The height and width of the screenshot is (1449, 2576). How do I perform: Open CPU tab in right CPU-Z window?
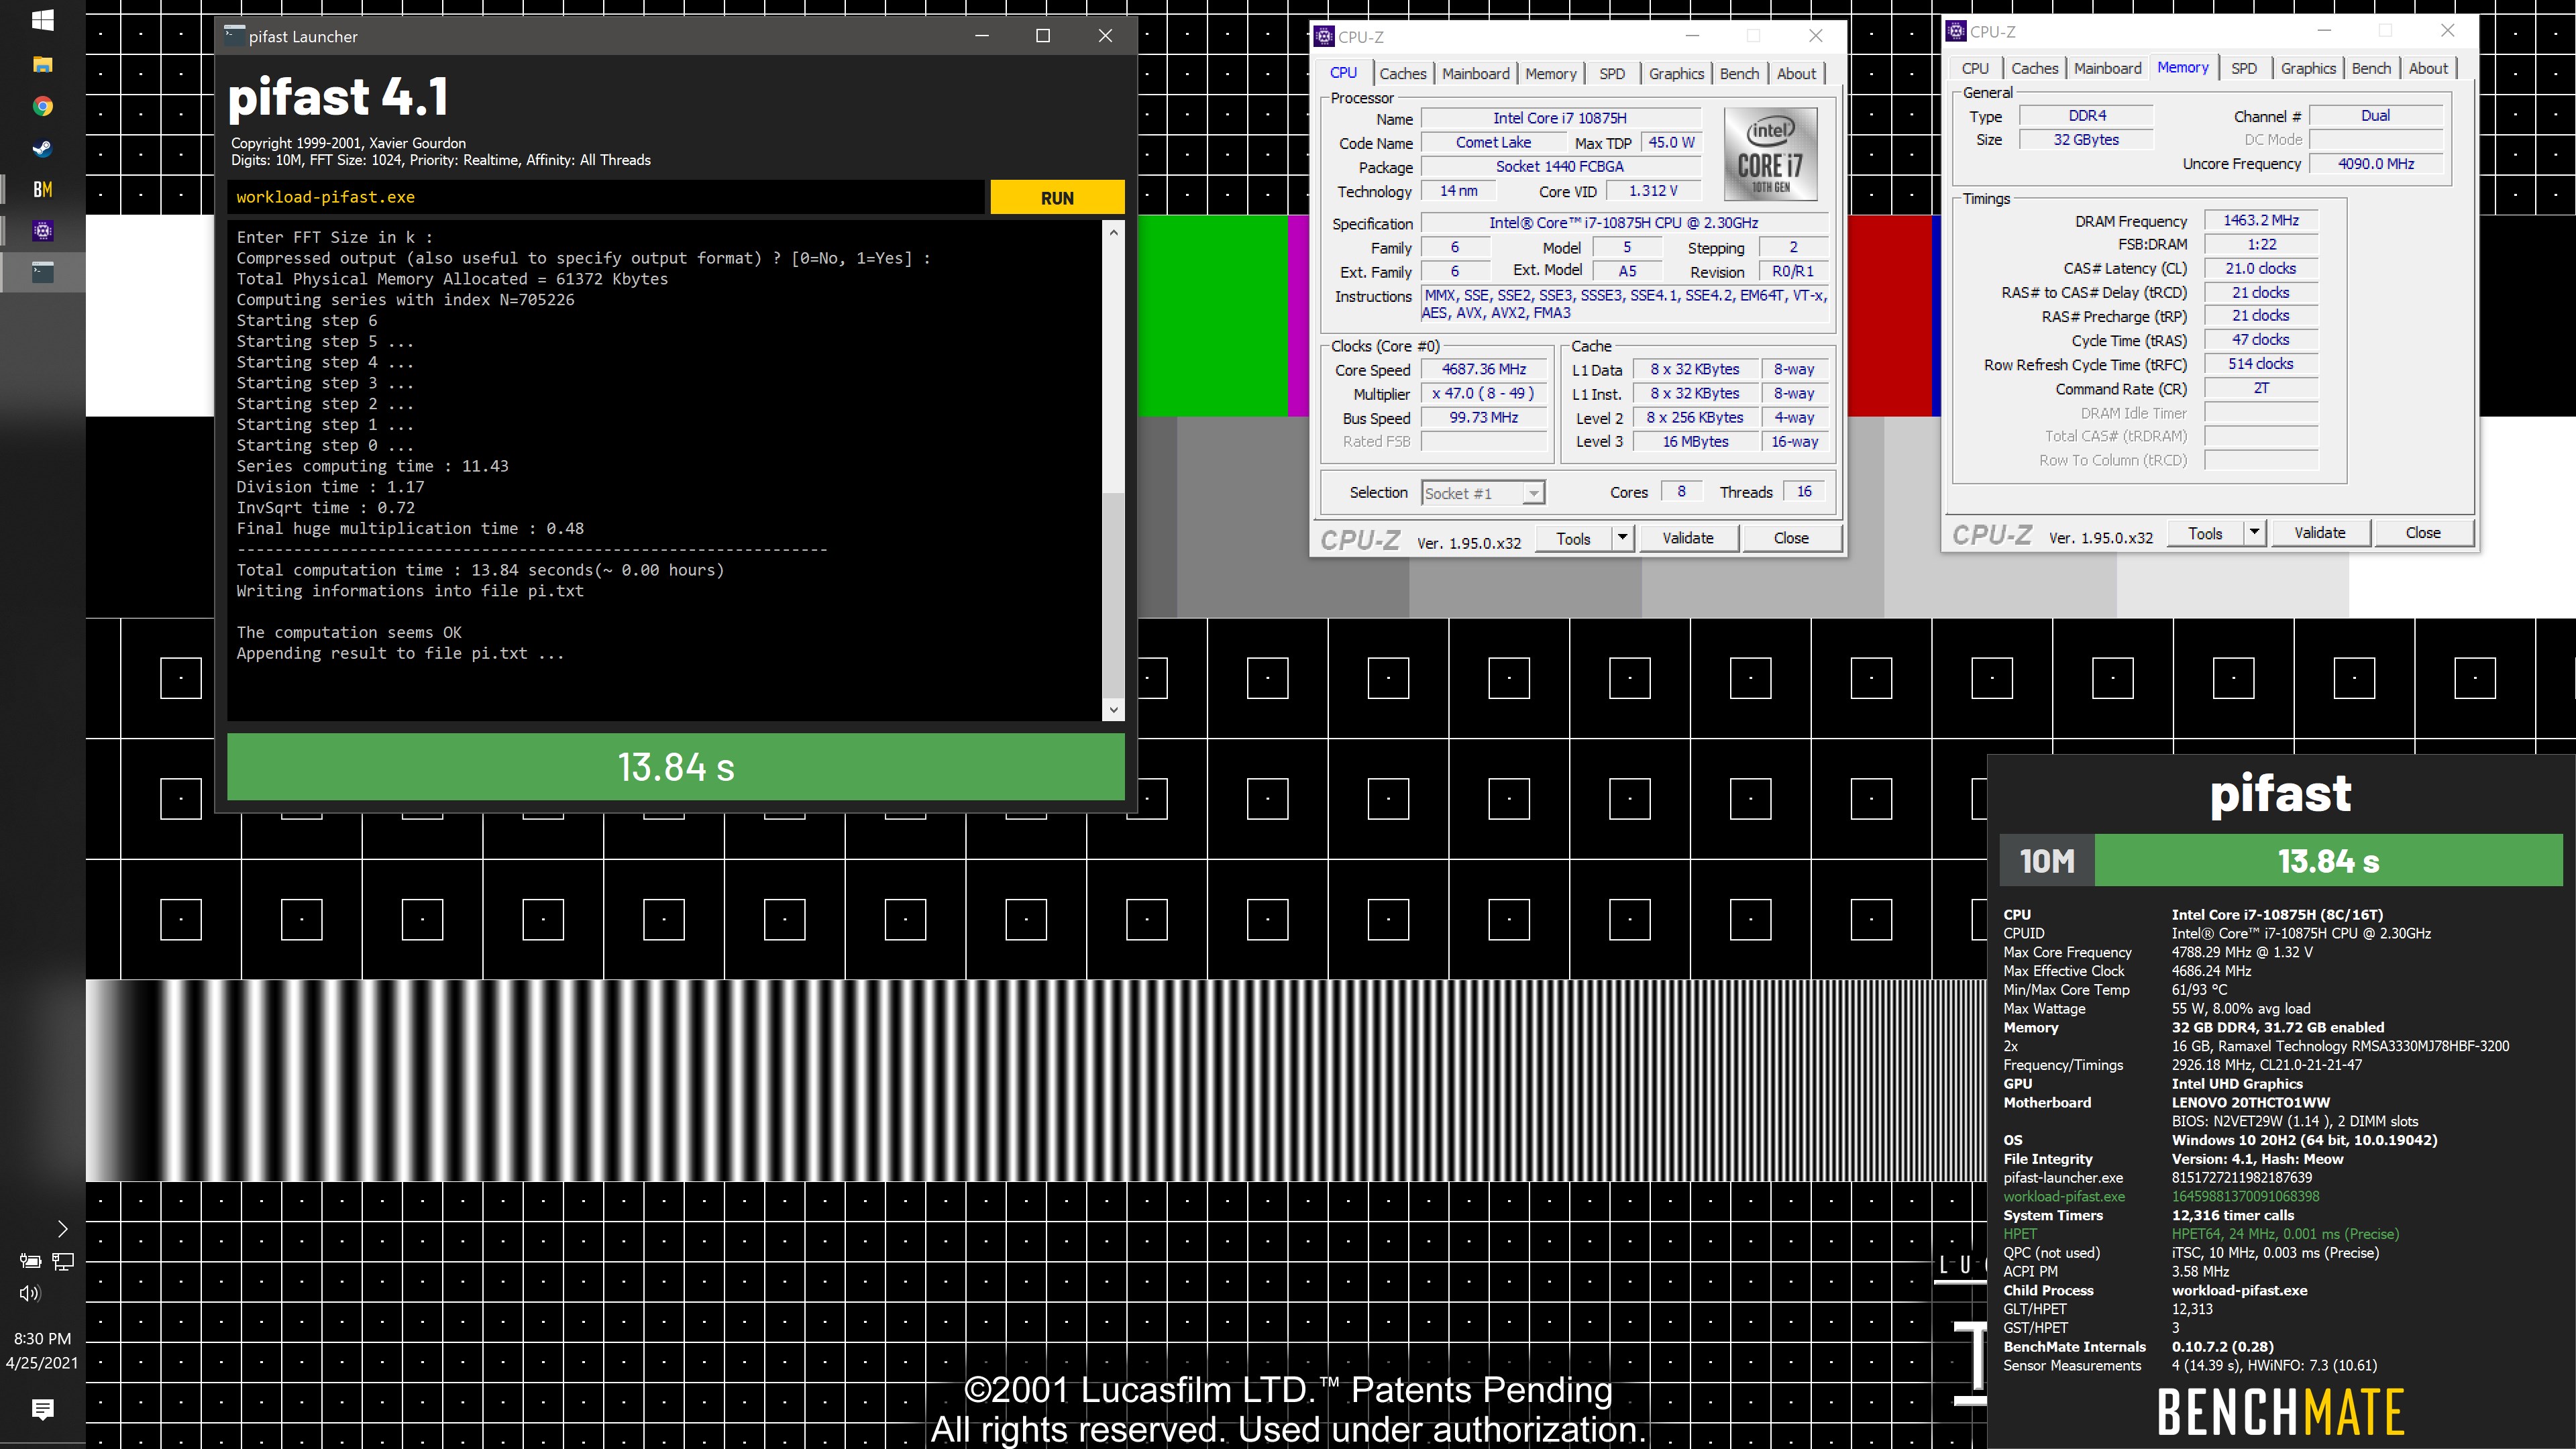click(x=1975, y=69)
